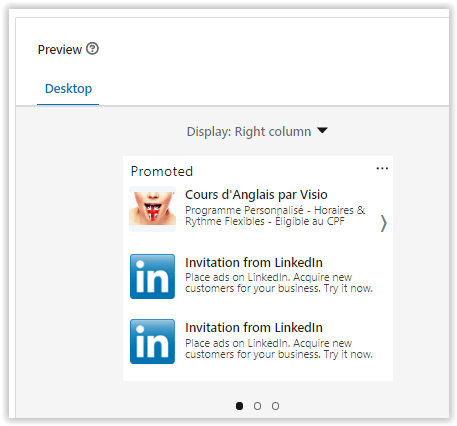Click the Preview help question mark icon
This screenshot has width=457, height=426.
coord(92,49)
